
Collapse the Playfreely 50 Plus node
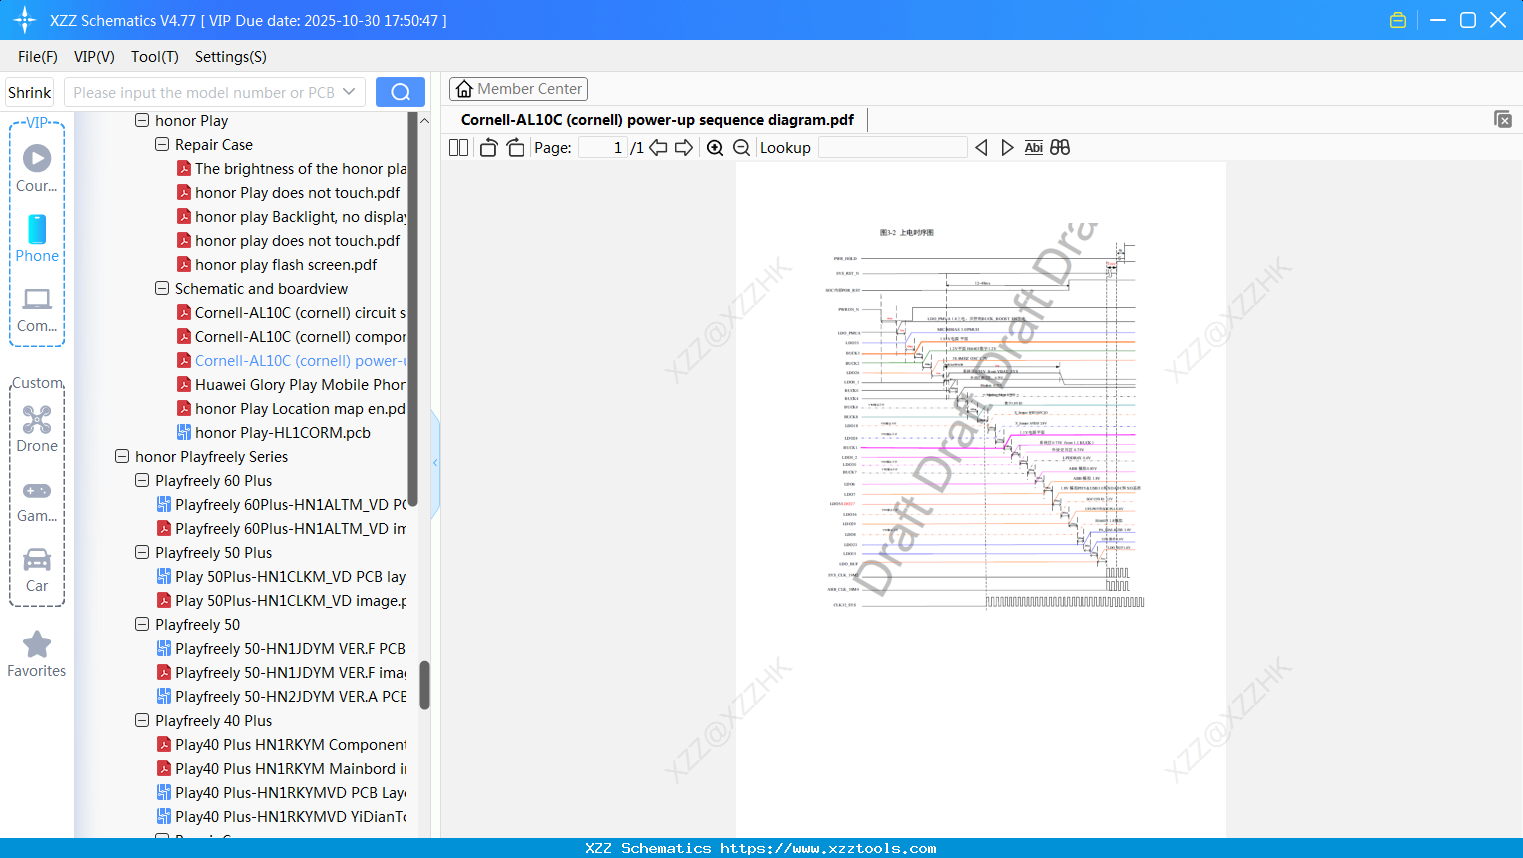point(142,552)
